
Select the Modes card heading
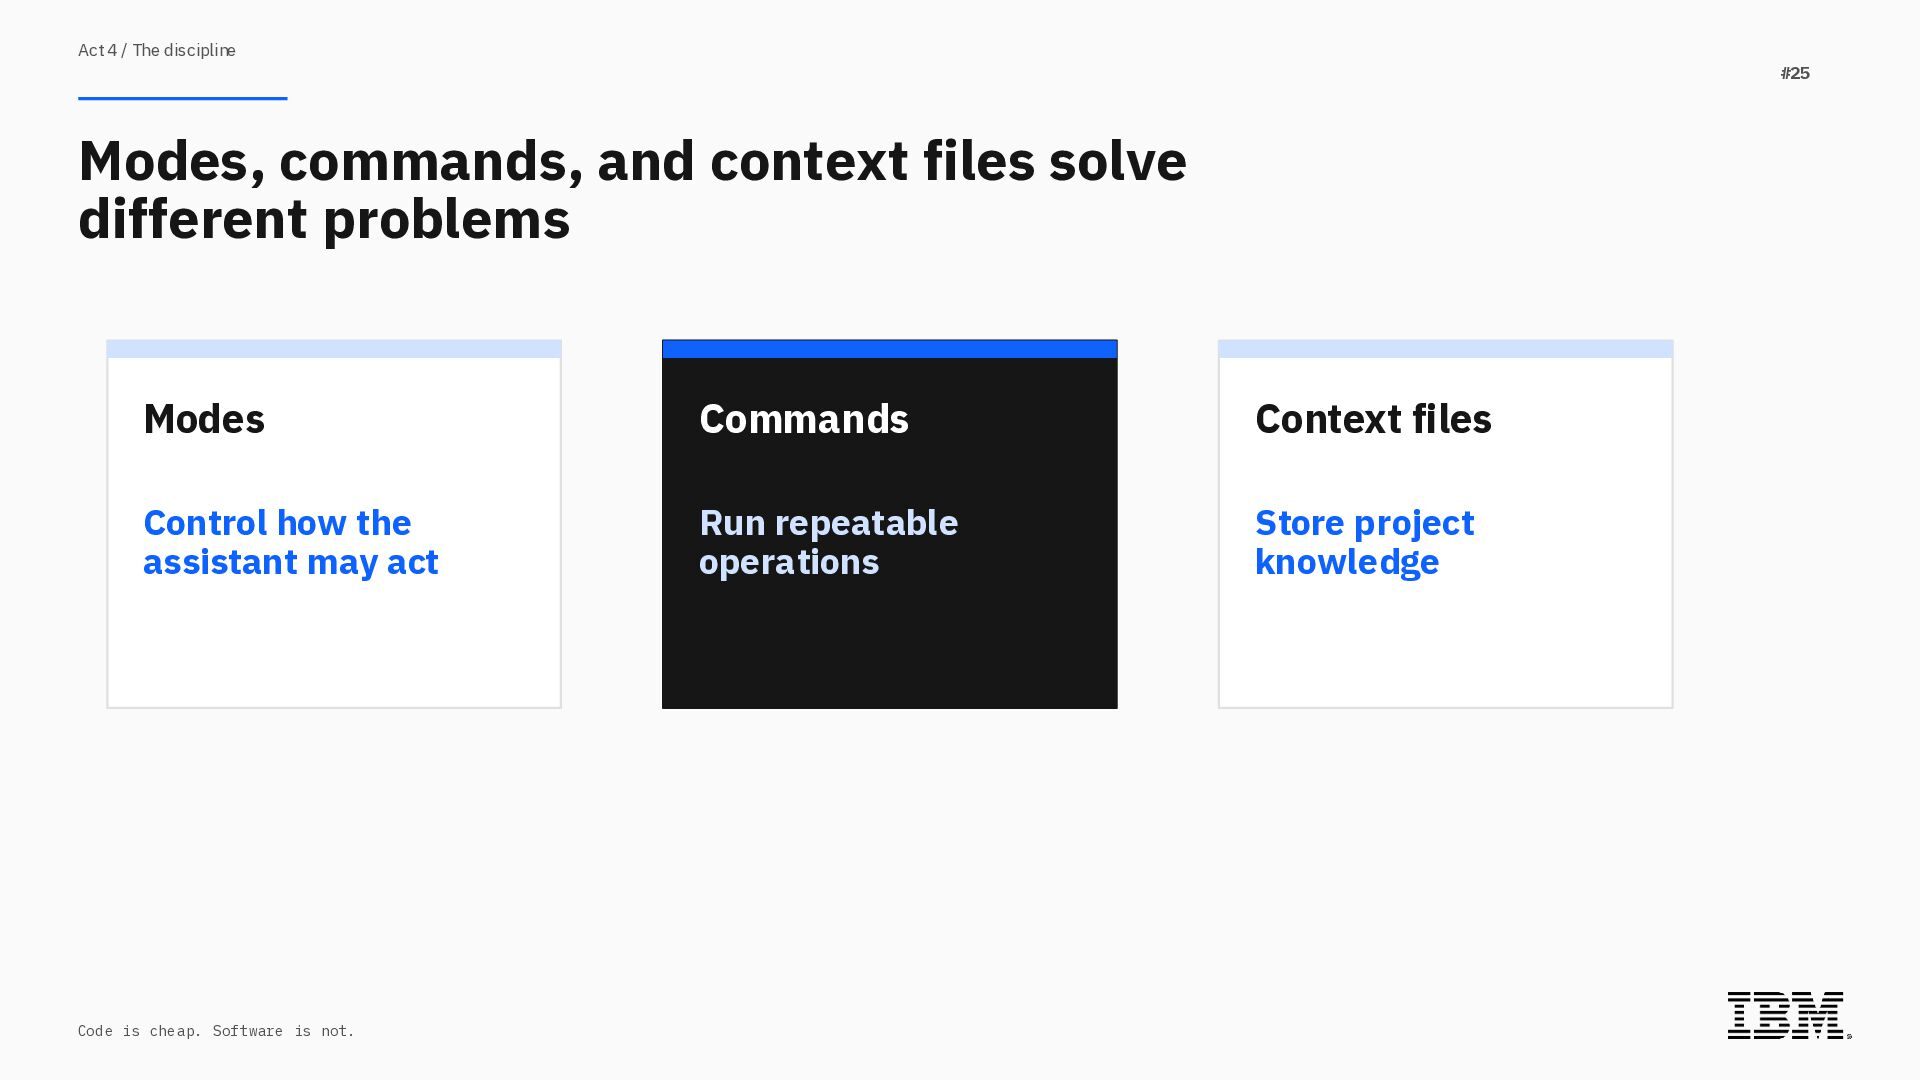204,419
